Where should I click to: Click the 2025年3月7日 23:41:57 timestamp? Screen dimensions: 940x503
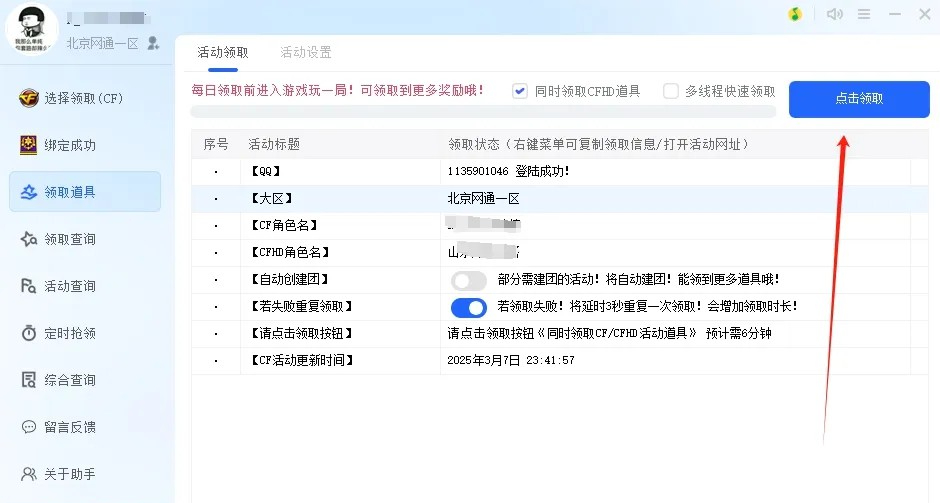(x=511, y=360)
